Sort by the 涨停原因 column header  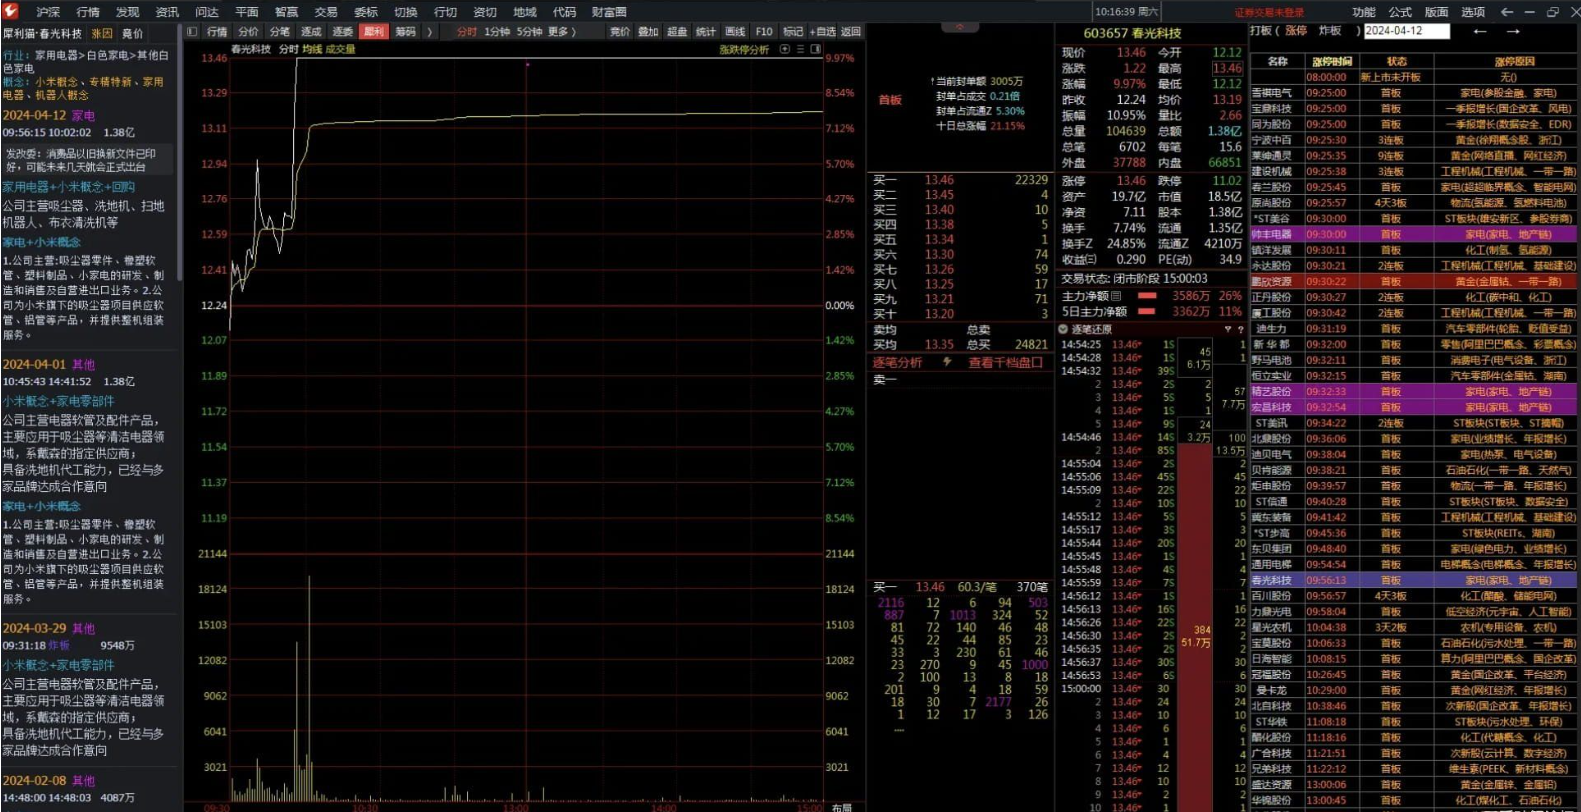pyautogui.click(x=1513, y=62)
